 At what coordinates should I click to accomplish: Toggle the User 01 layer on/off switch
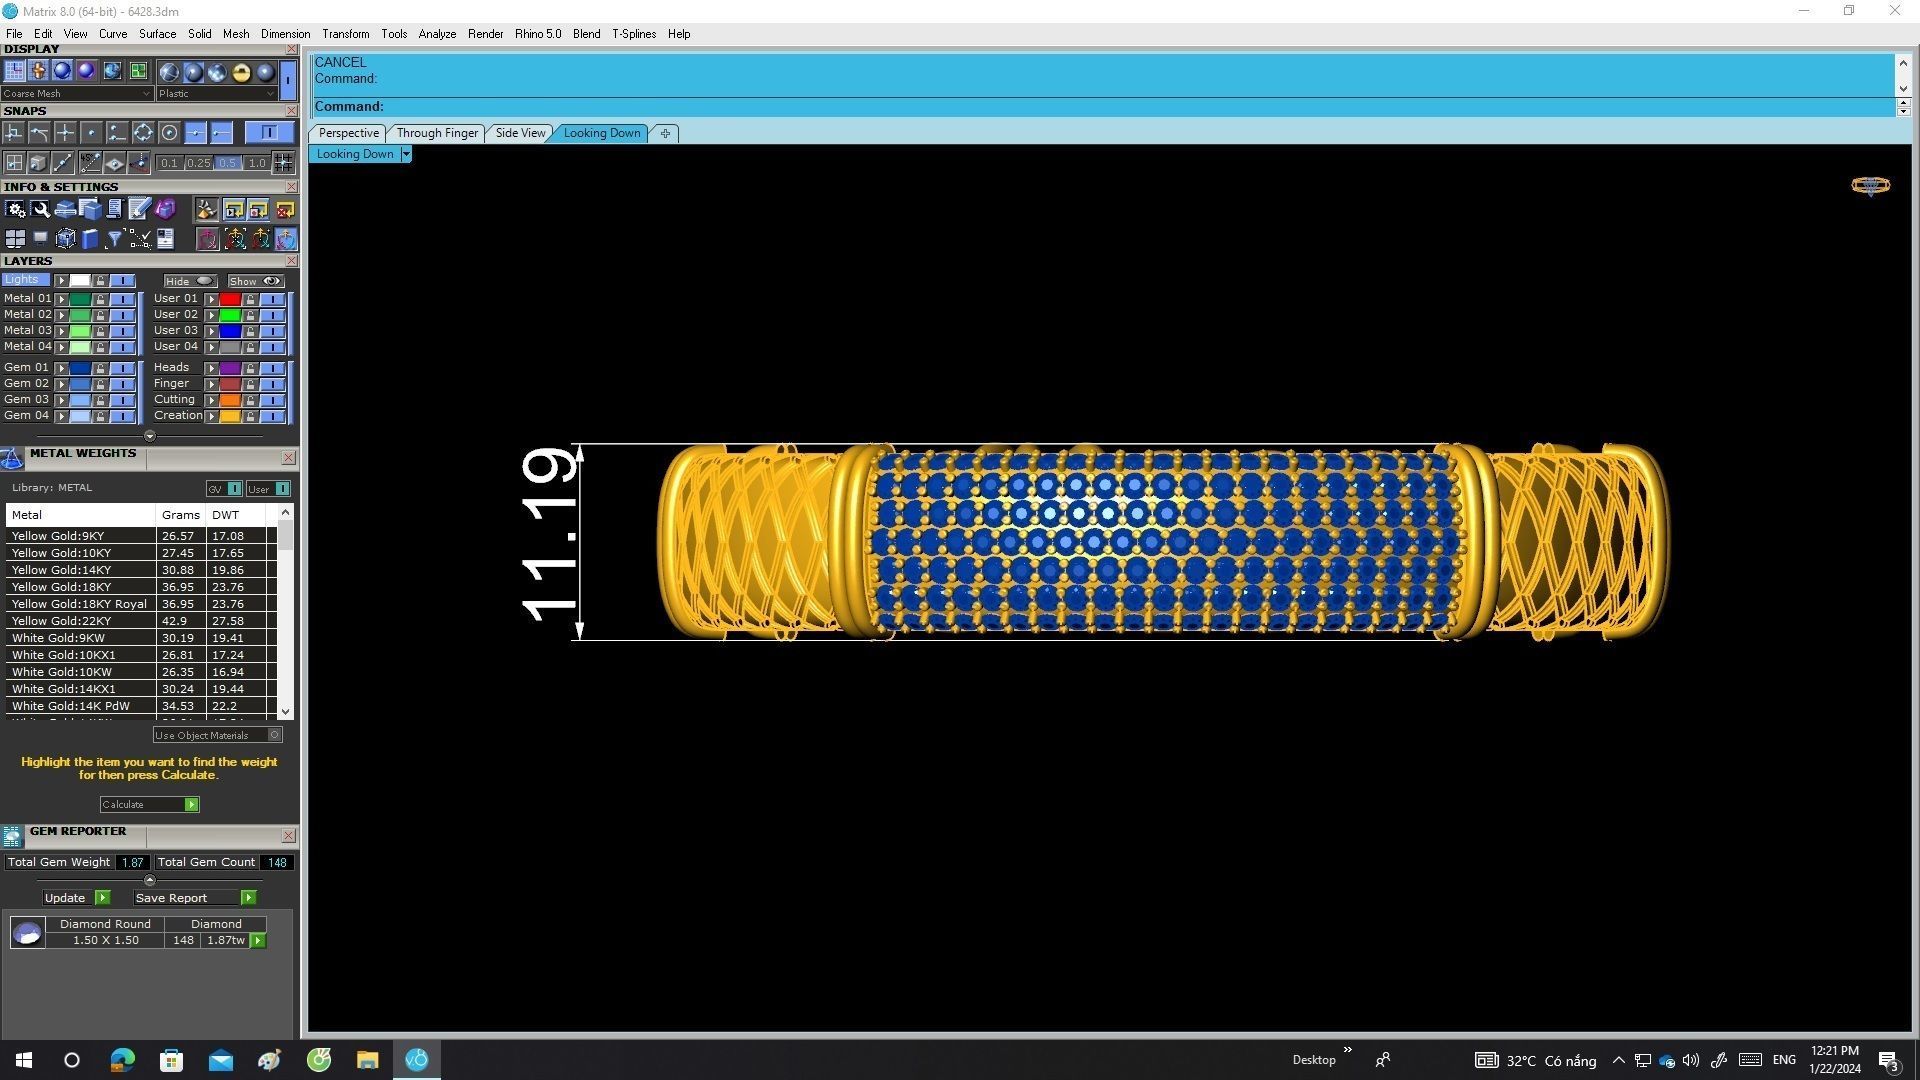point(273,299)
